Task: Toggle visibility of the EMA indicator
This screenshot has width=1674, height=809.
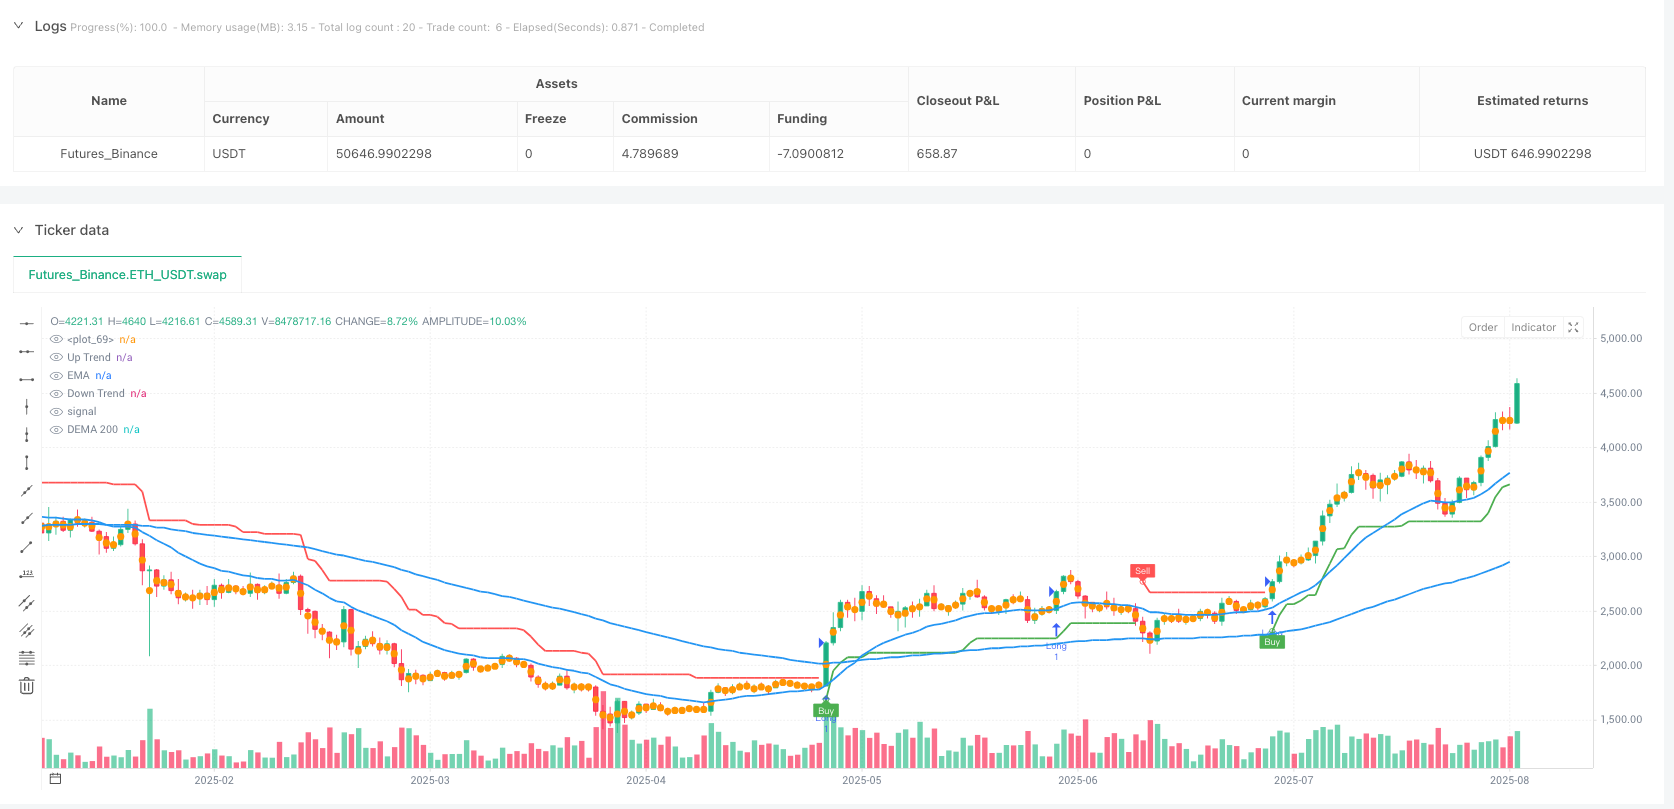Action: (x=57, y=376)
